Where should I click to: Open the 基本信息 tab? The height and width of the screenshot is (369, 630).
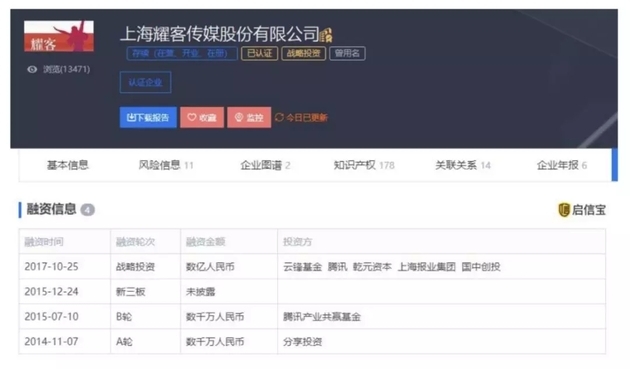point(68,165)
